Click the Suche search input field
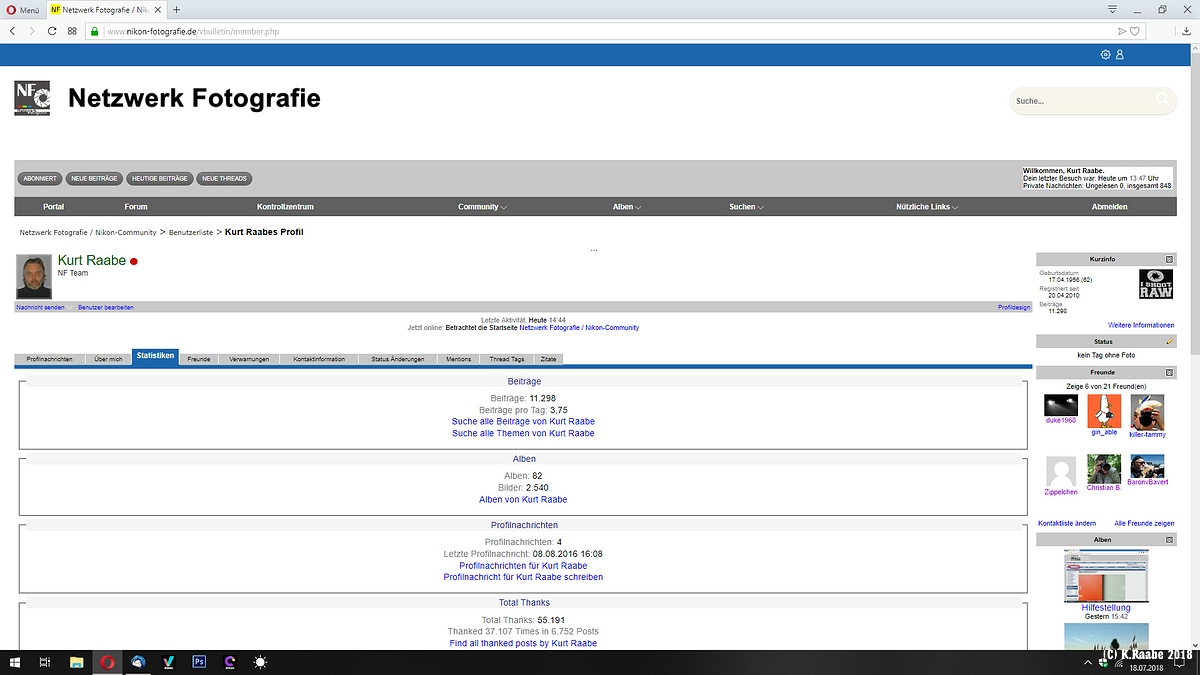 (1083, 101)
